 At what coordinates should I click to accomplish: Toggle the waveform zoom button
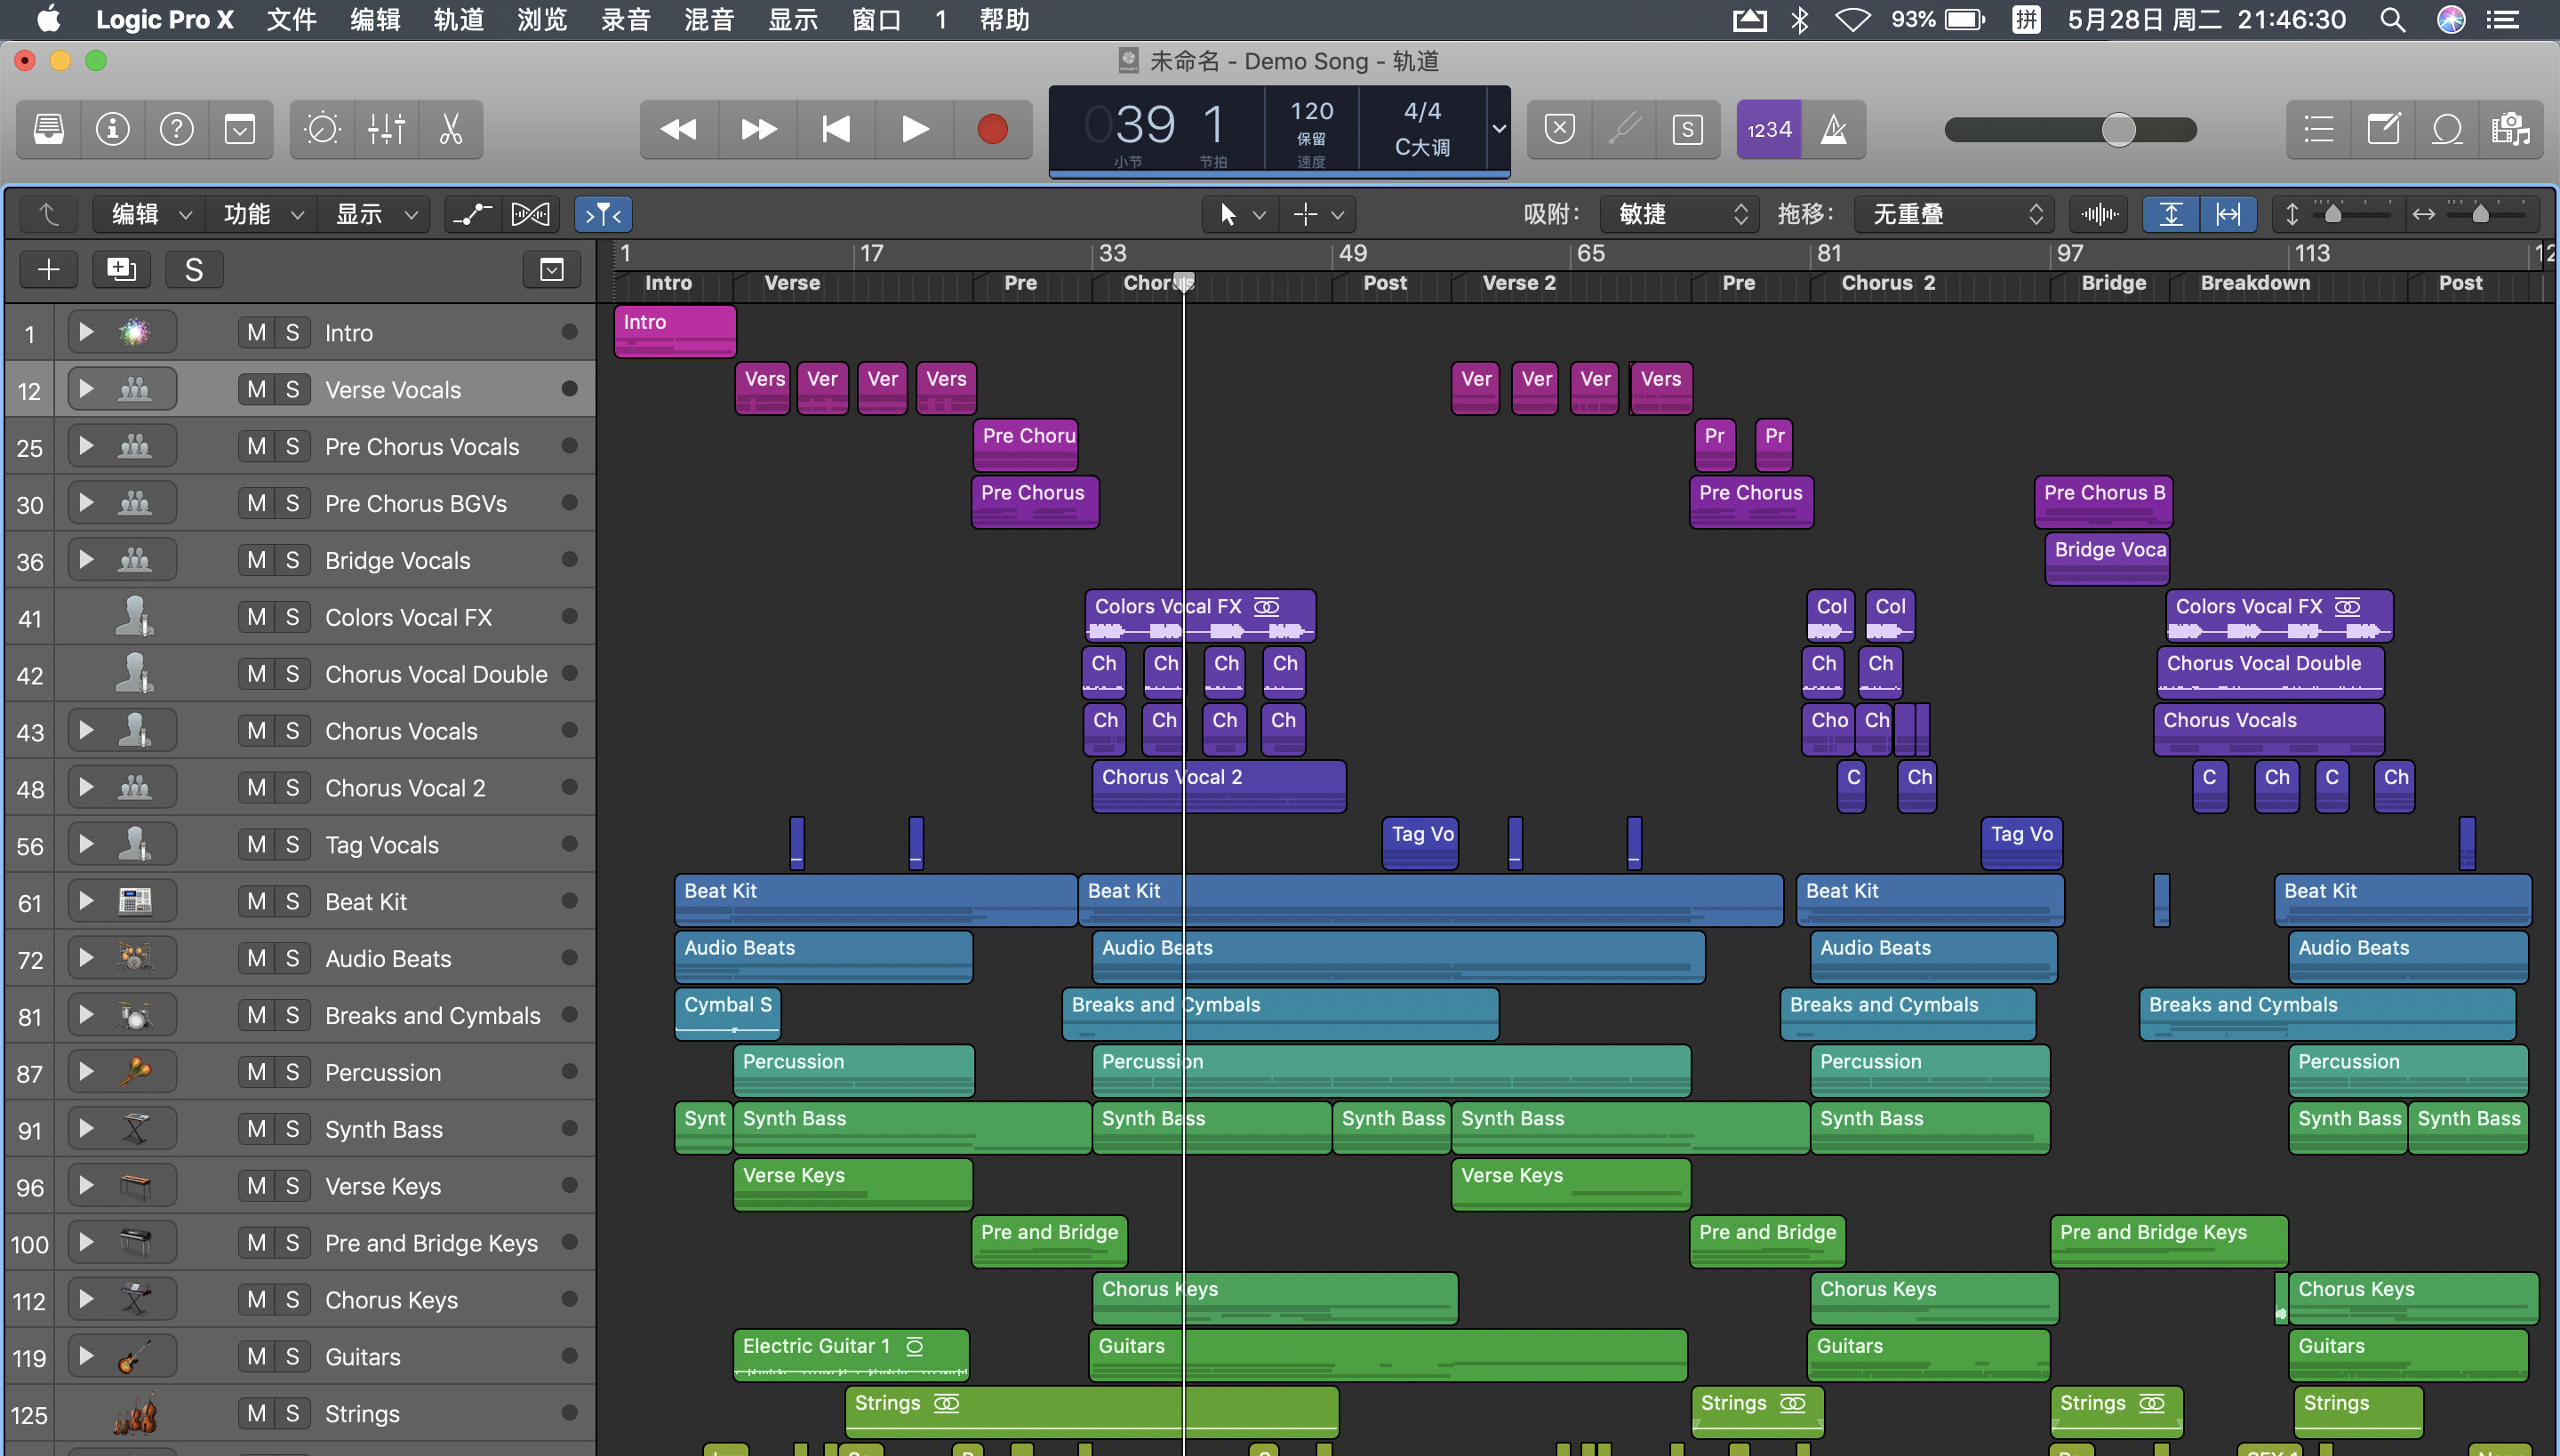click(2099, 214)
